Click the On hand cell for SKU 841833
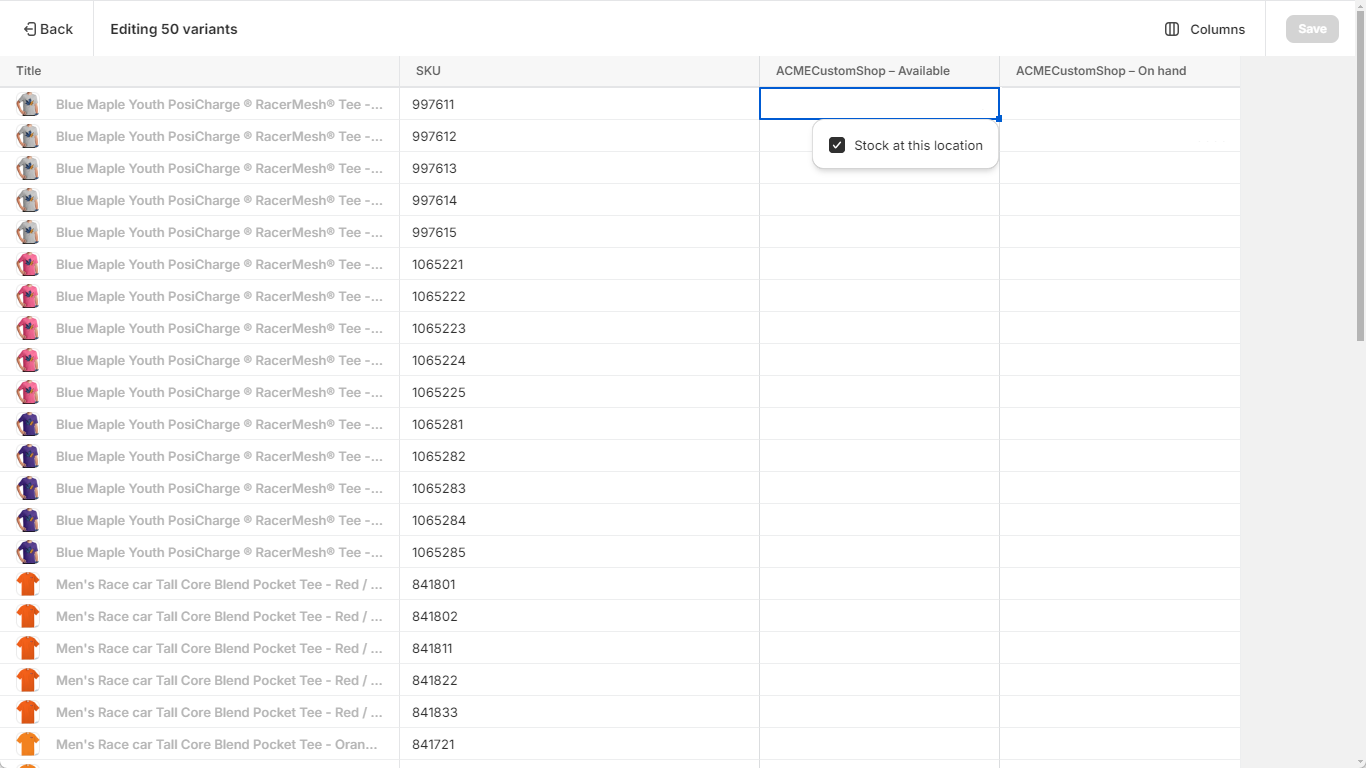Screen dimensions: 1366x768 tap(1118, 712)
